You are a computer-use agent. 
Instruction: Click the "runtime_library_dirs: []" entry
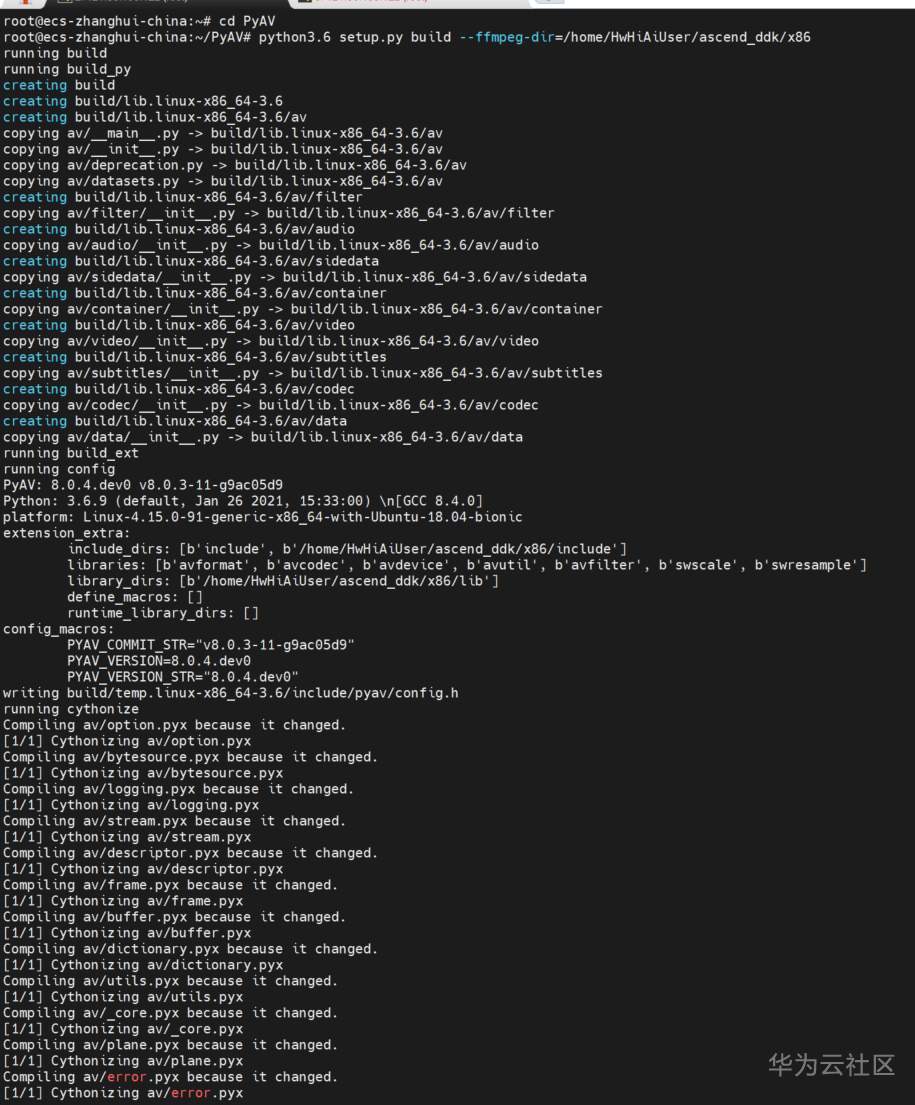click(163, 613)
